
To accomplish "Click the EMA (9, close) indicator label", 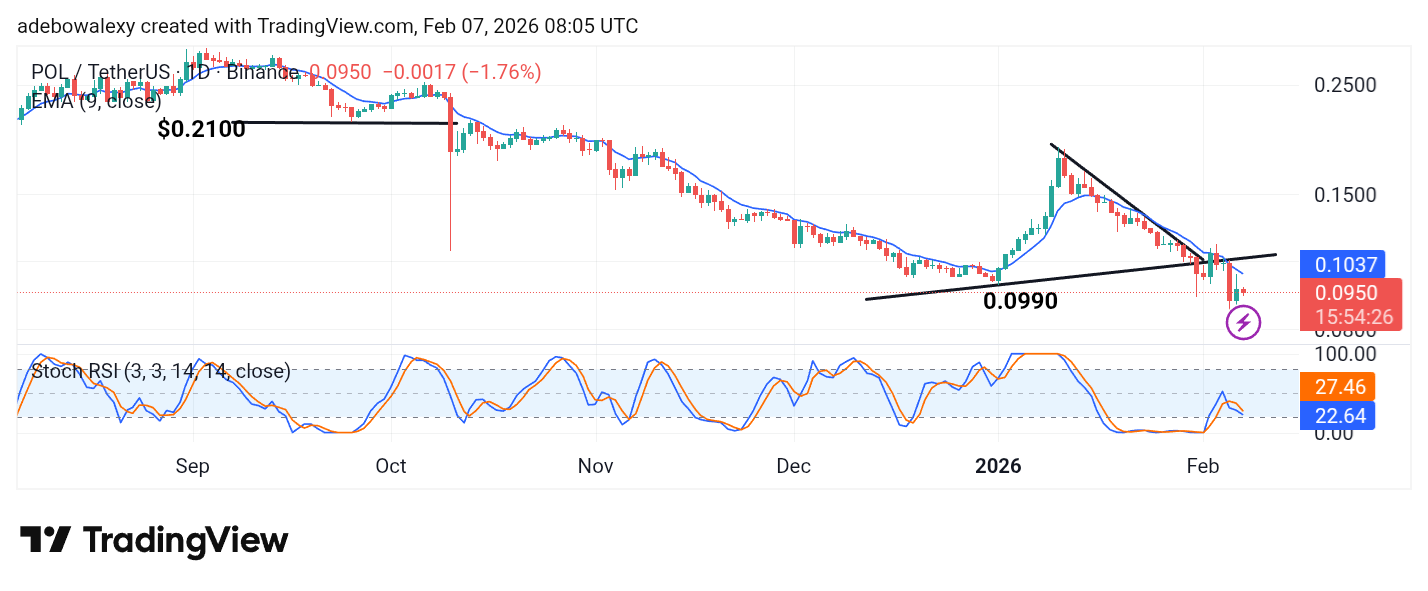I will click(96, 101).
